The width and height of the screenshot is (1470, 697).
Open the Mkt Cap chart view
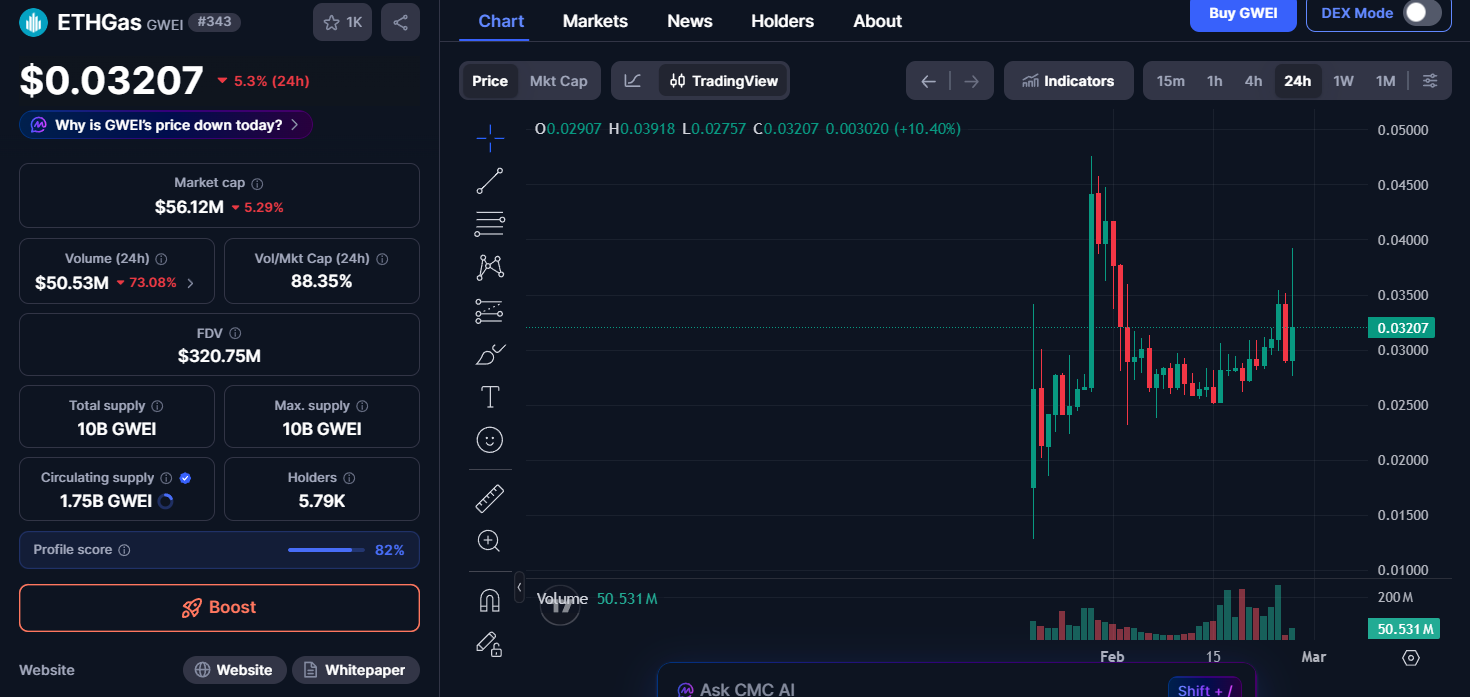[559, 80]
